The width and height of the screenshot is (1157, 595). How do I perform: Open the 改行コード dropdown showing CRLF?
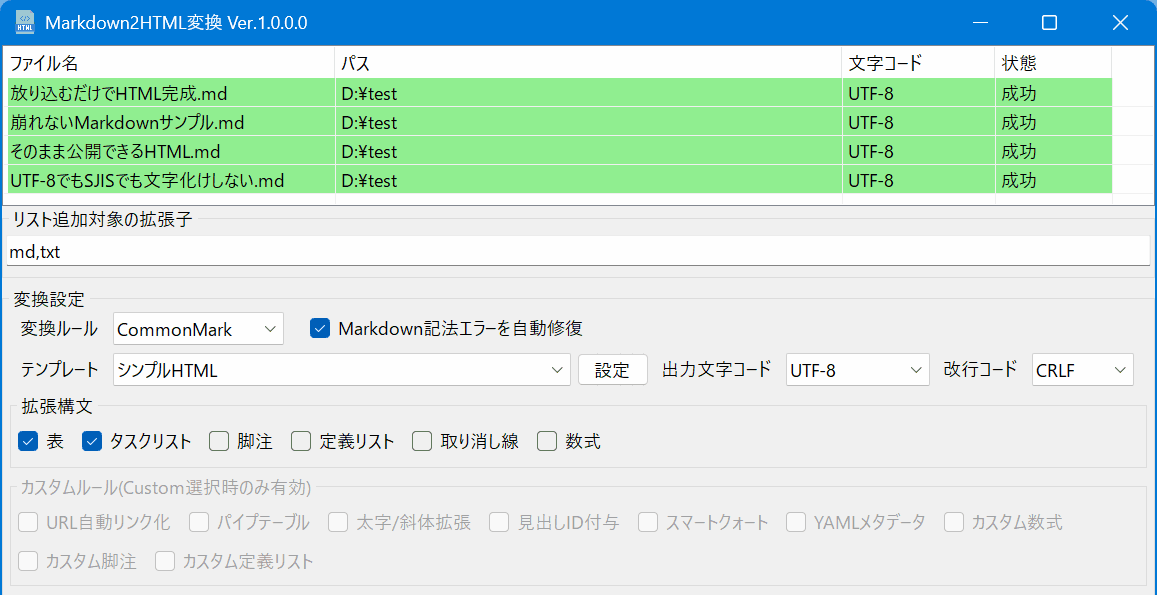pos(1081,369)
